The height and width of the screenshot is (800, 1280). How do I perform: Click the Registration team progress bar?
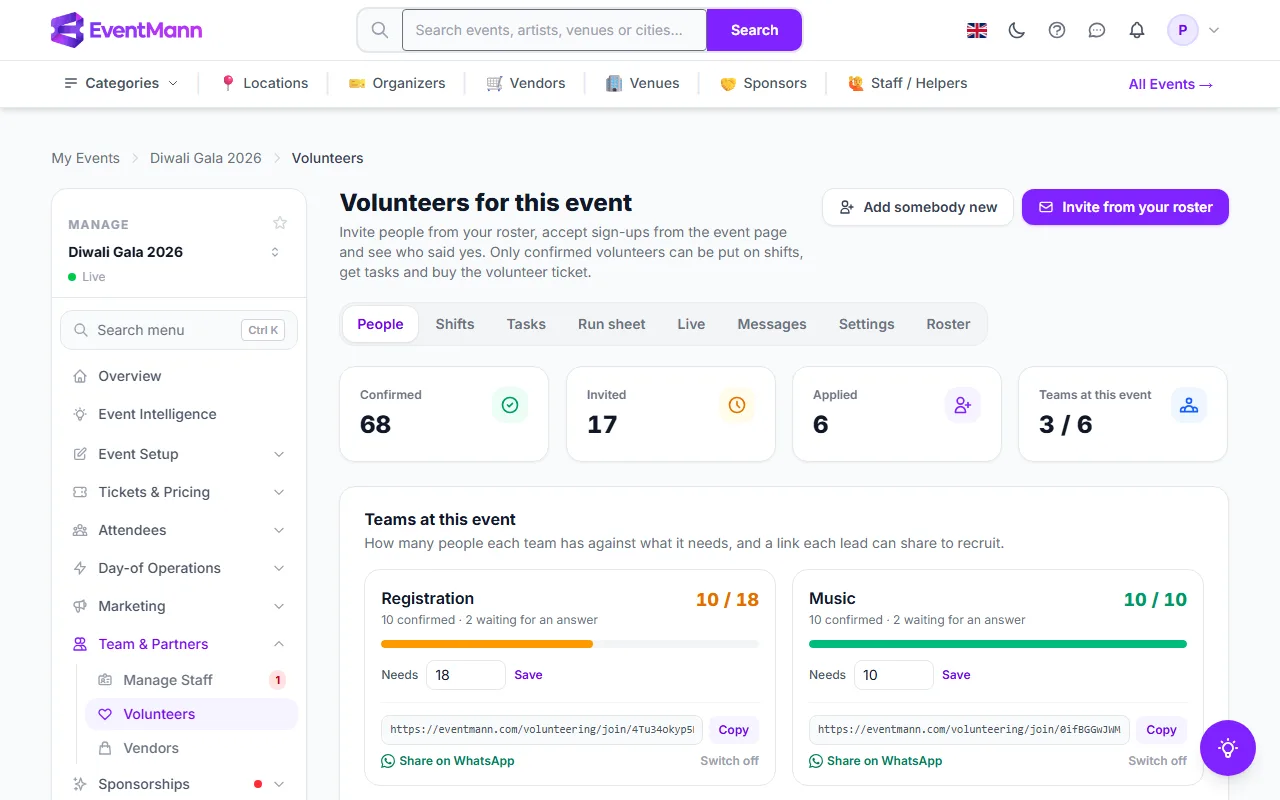tap(570, 644)
